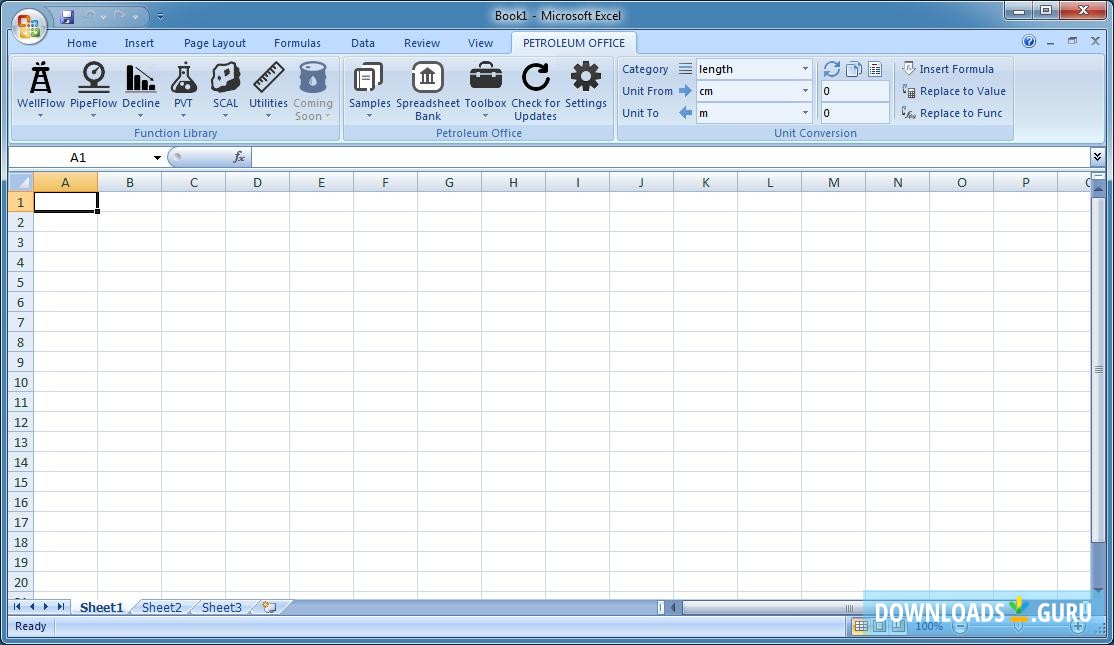Click the refresh conversion icon
This screenshot has height=645, width=1114.
pos(832,69)
